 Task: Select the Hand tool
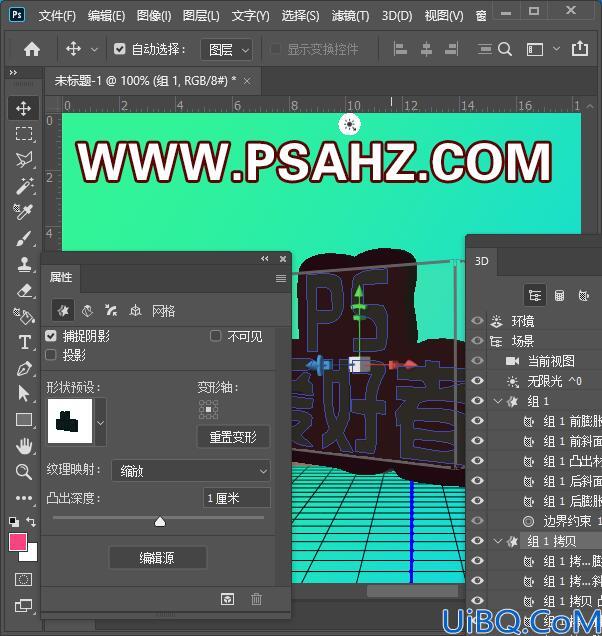(x=24, y=446)
